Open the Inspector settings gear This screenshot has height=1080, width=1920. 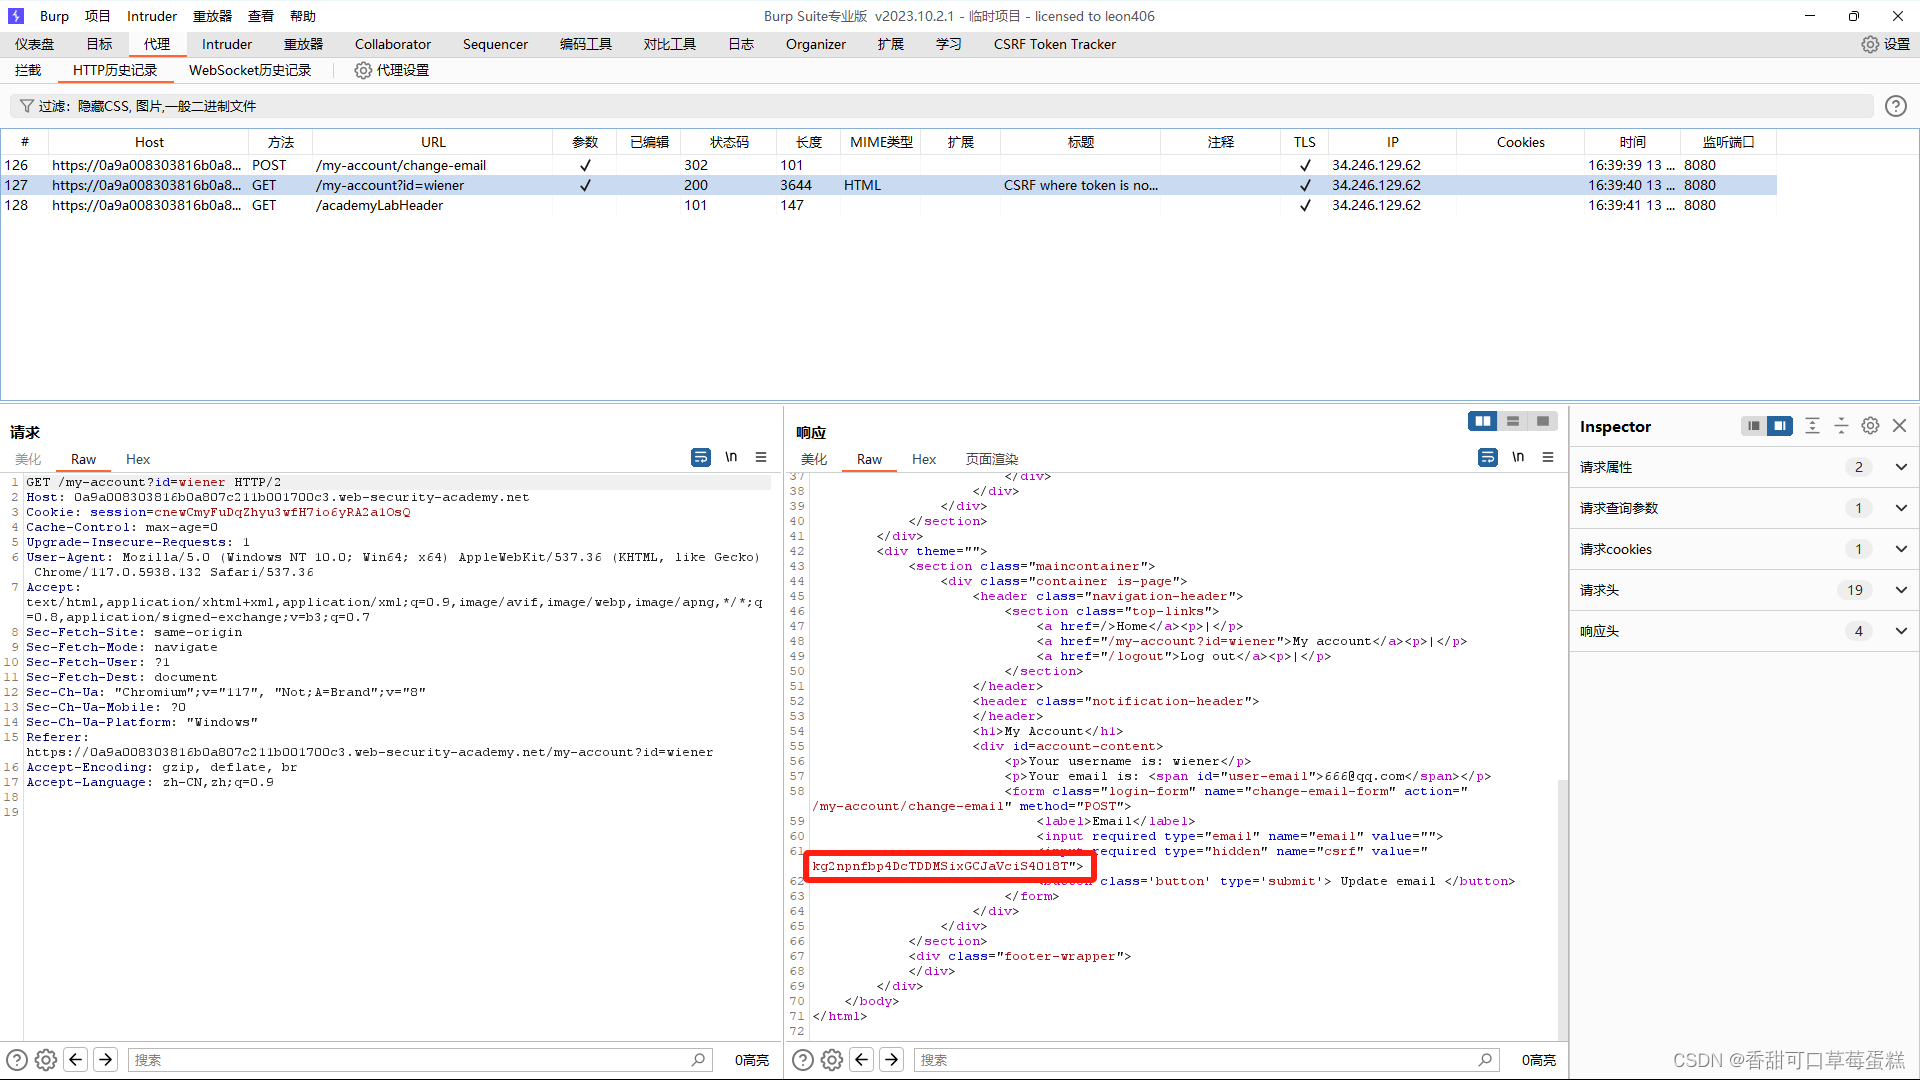click(1870, 426)
